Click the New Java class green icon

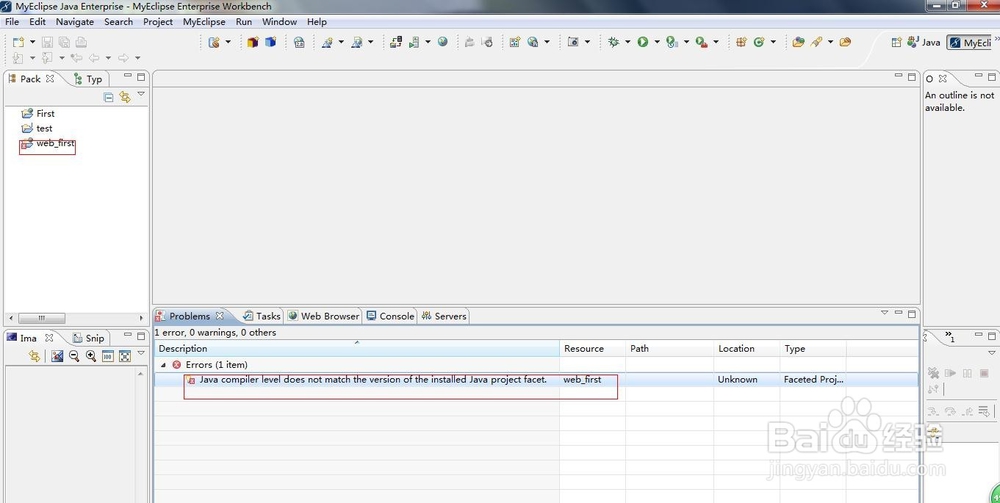(x=759, y=42)
